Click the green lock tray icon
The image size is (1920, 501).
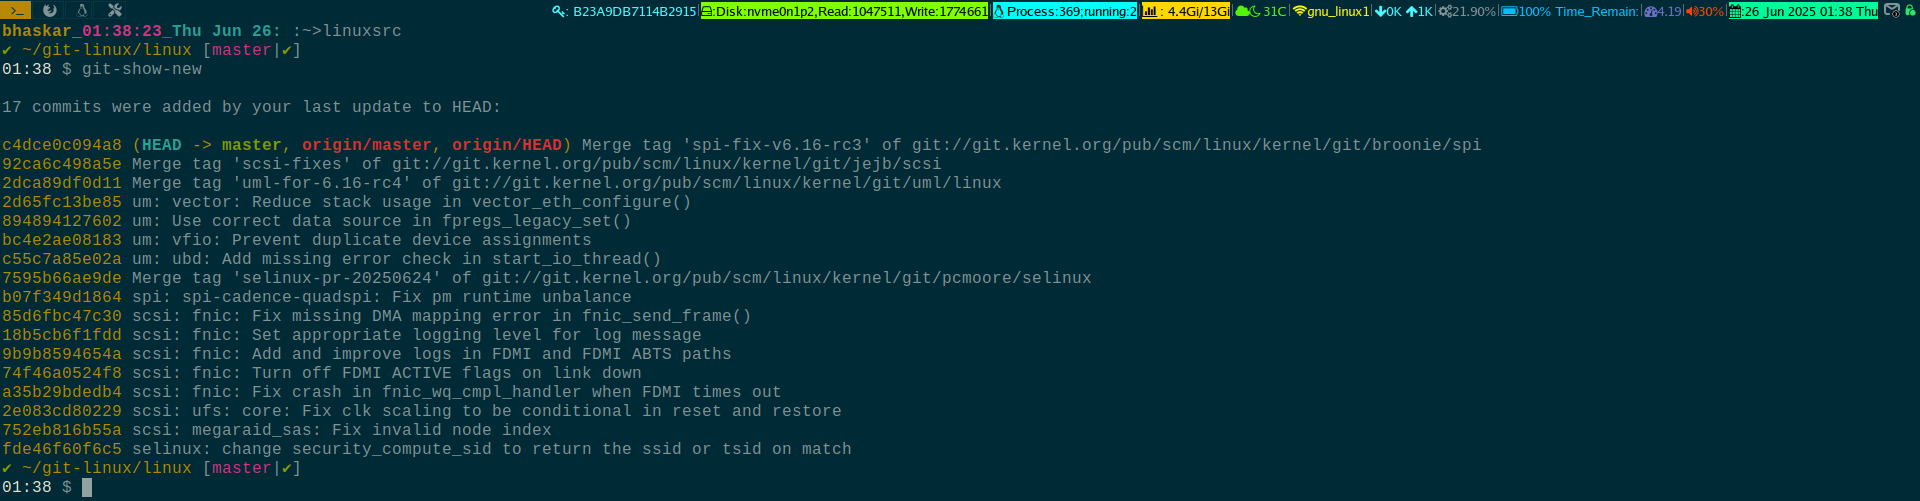click(x=1910, y=10)
